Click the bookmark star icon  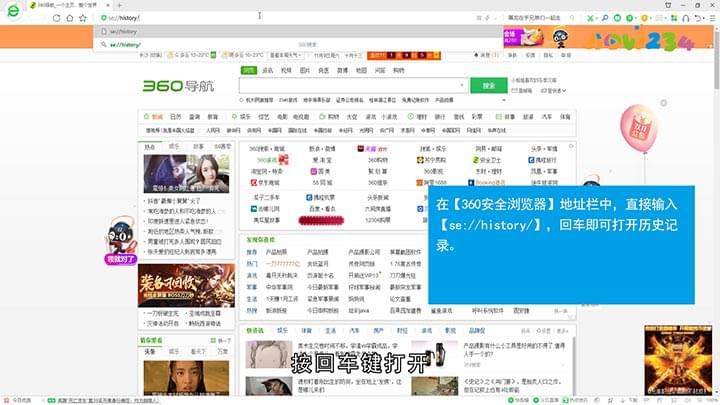tap(83, 18)
